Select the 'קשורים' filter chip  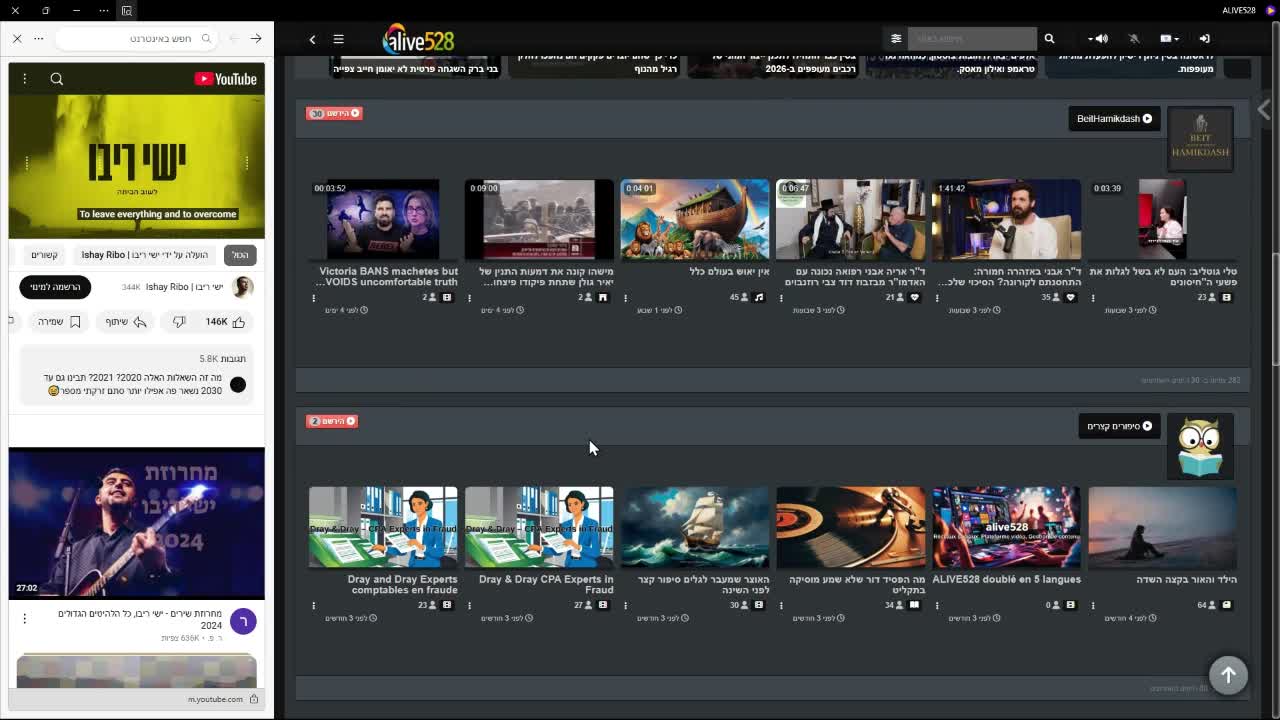tap(44, 255)
